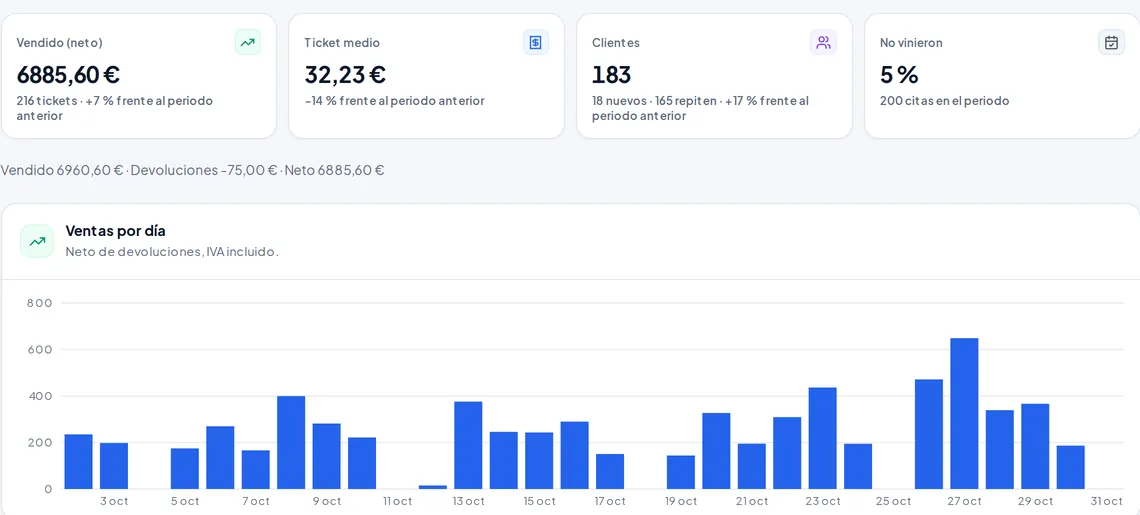
Task: Click the bar above 3 oct
Action: coord(114,466)
